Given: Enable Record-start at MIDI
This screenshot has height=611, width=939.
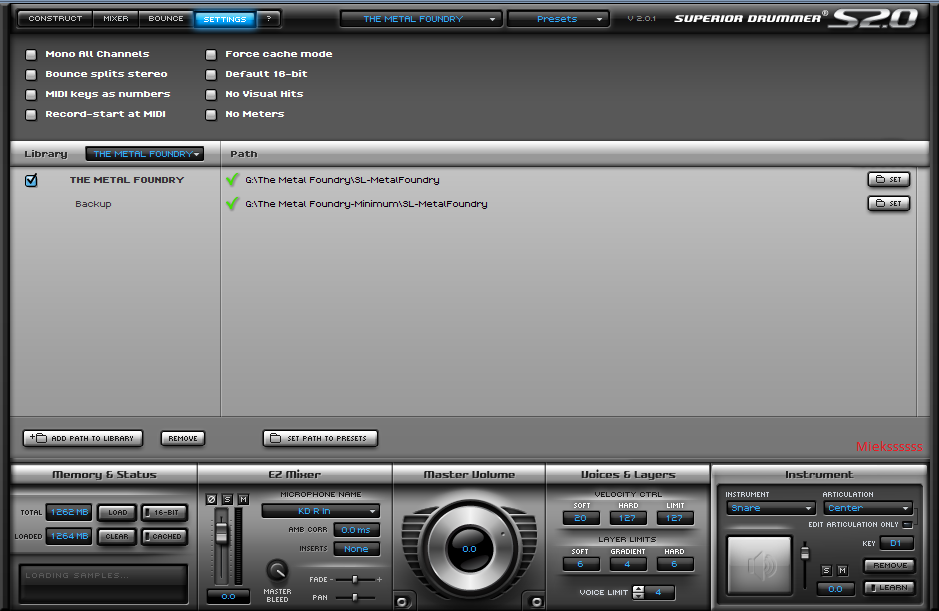Looking at the screenshot, I should click(31, 114).
